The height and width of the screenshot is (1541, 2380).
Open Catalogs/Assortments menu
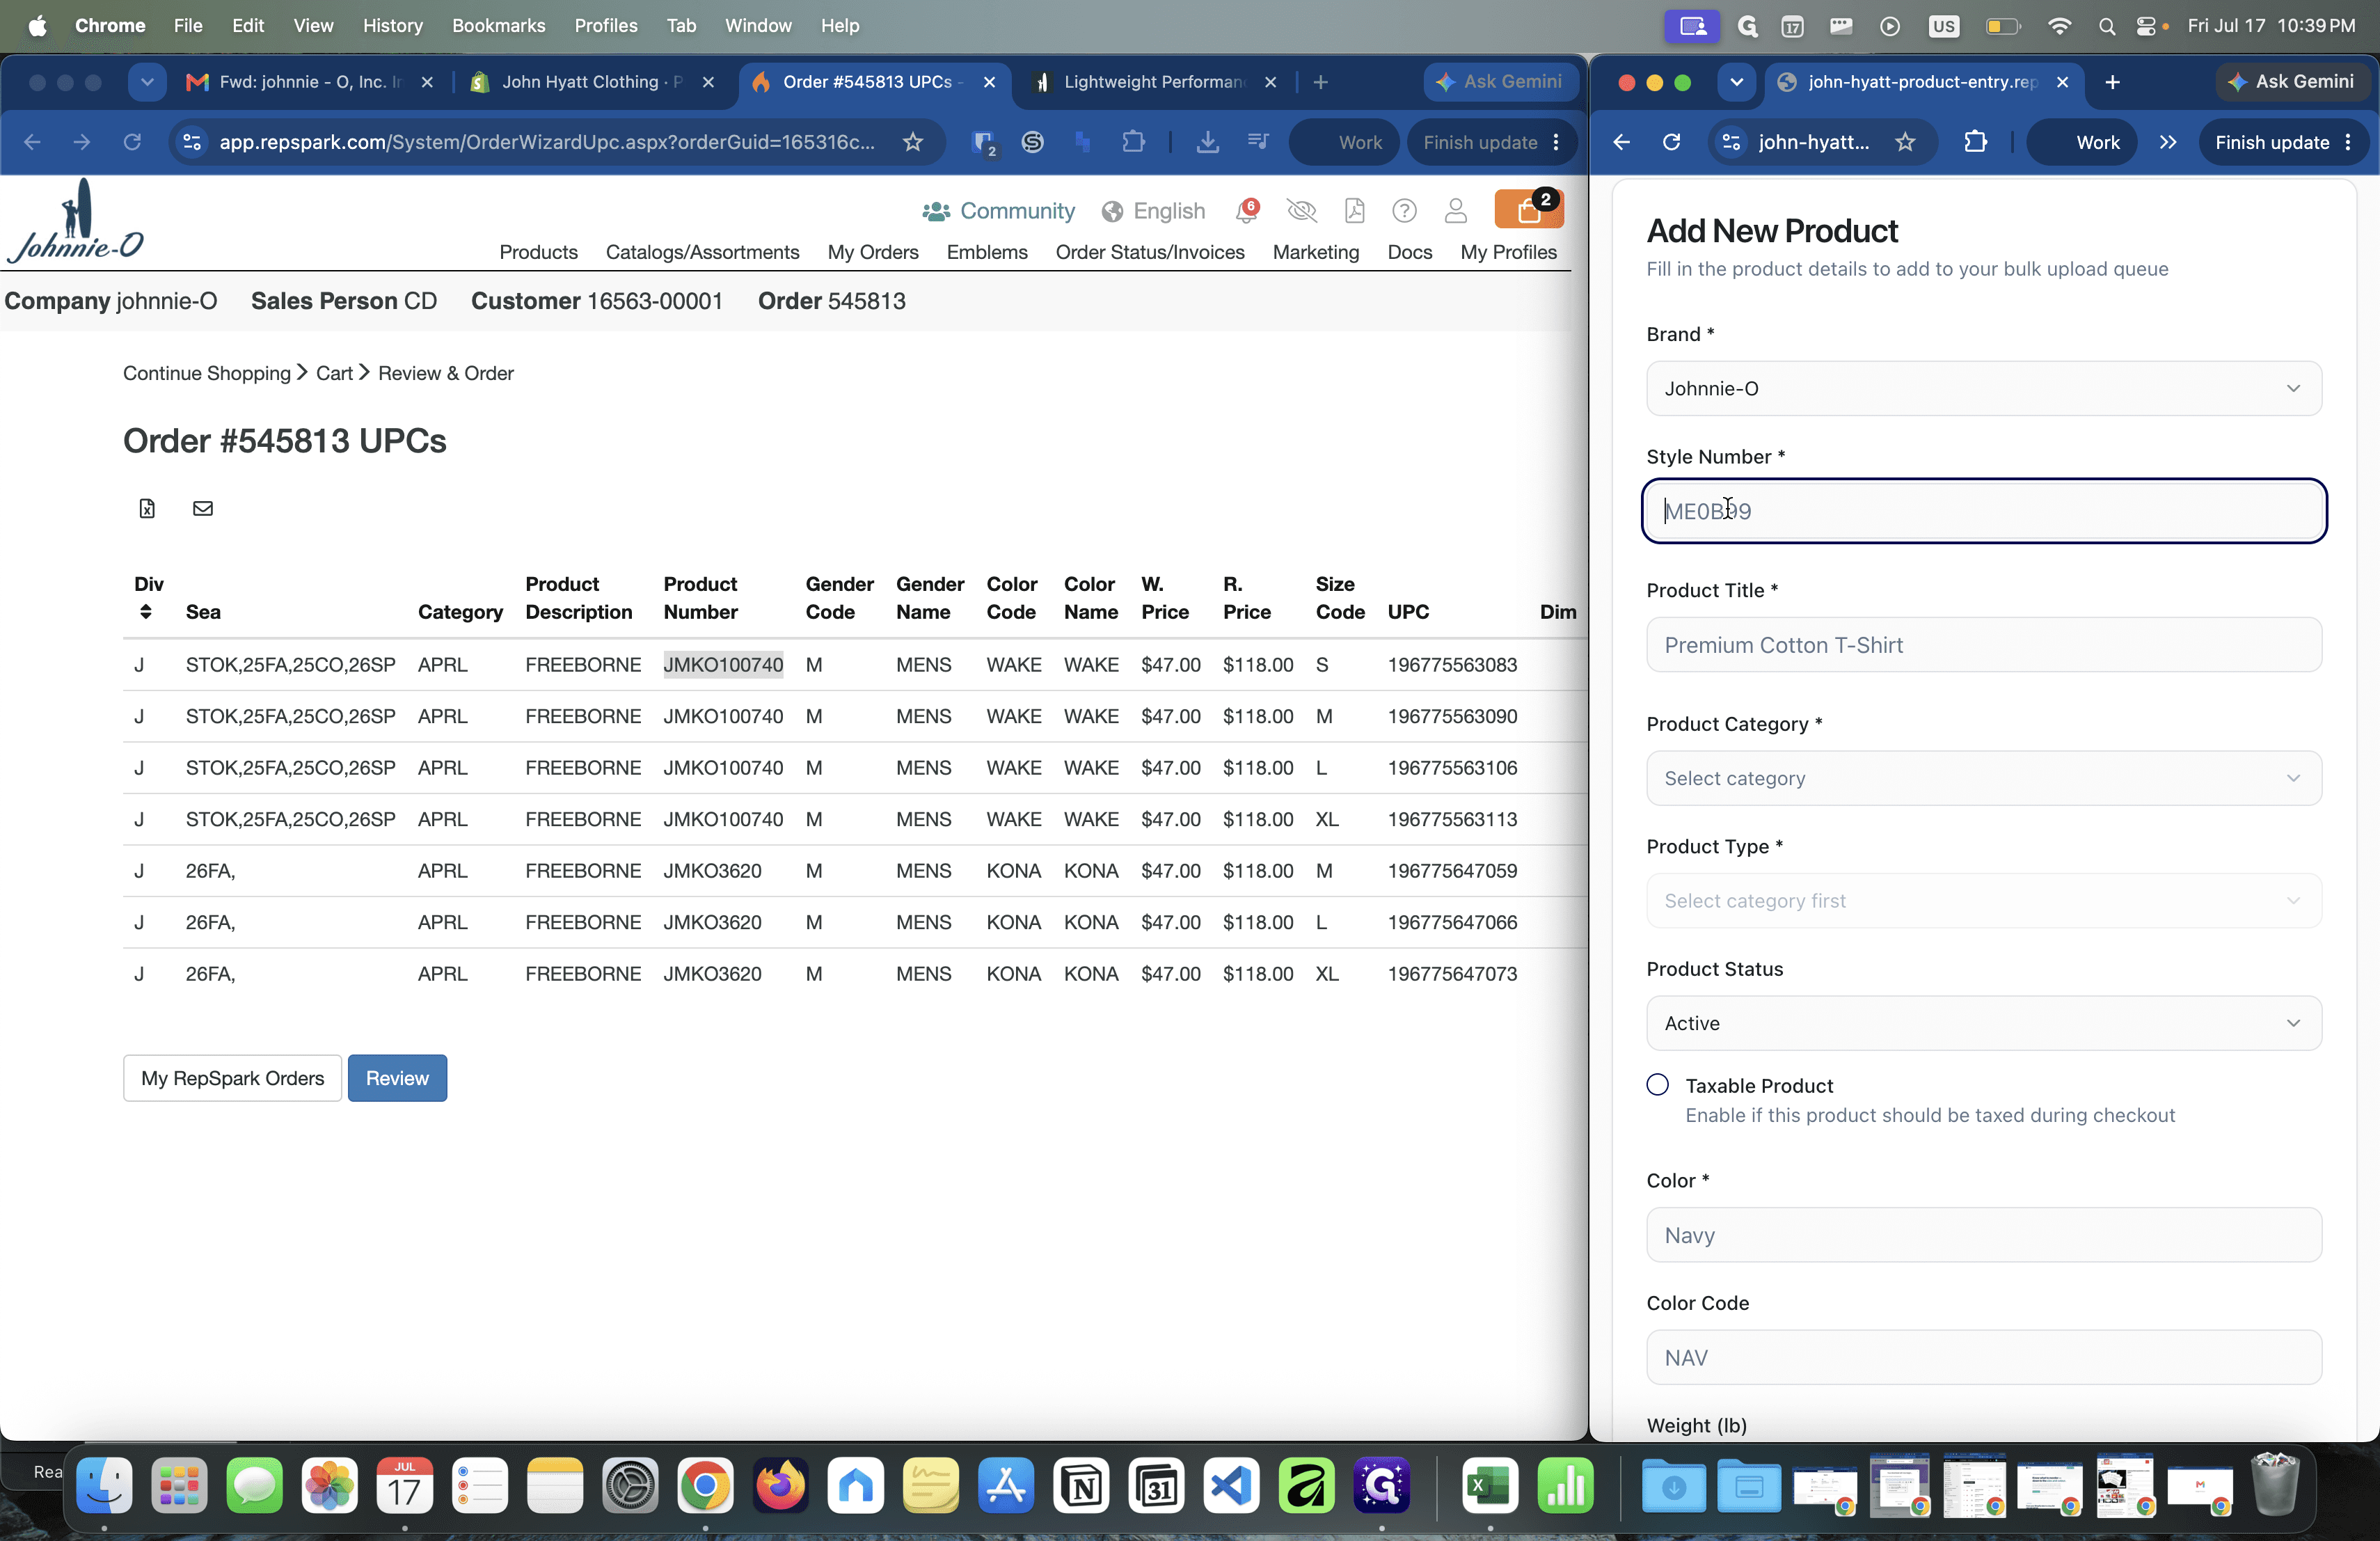702,252
